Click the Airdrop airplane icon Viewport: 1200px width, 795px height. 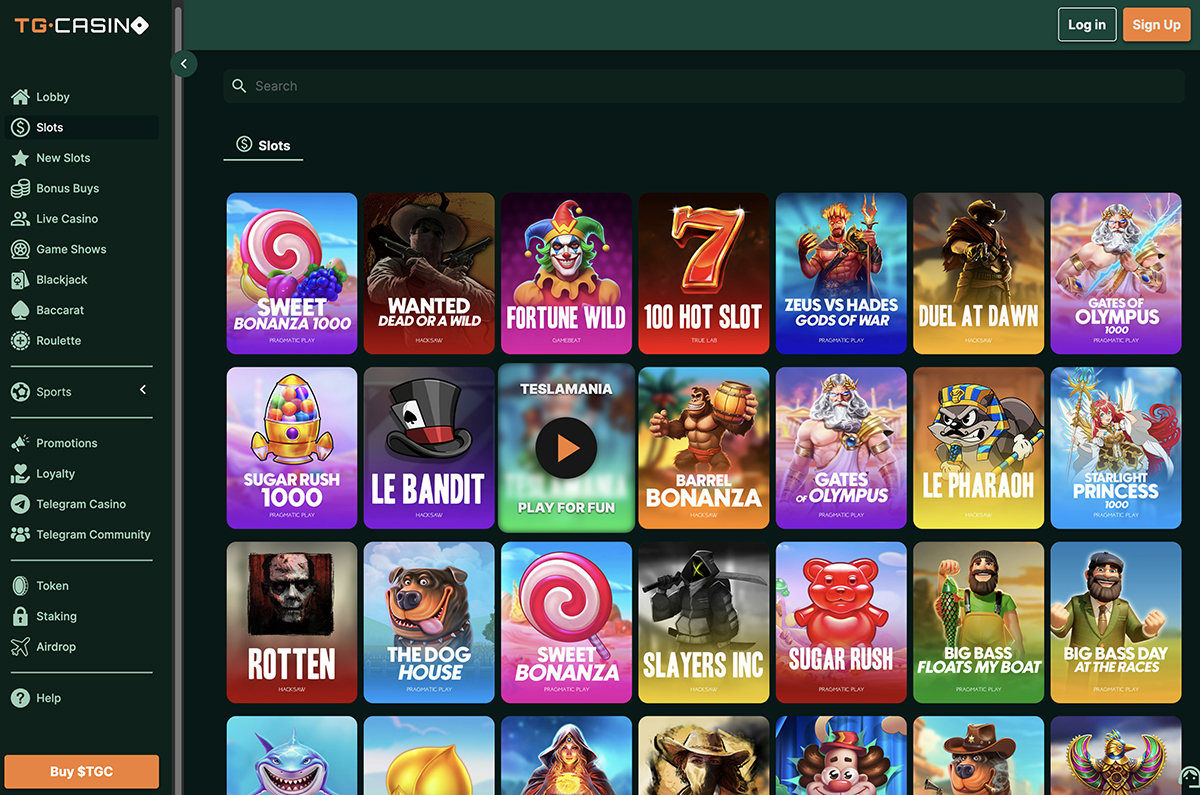tap(20, 647)
